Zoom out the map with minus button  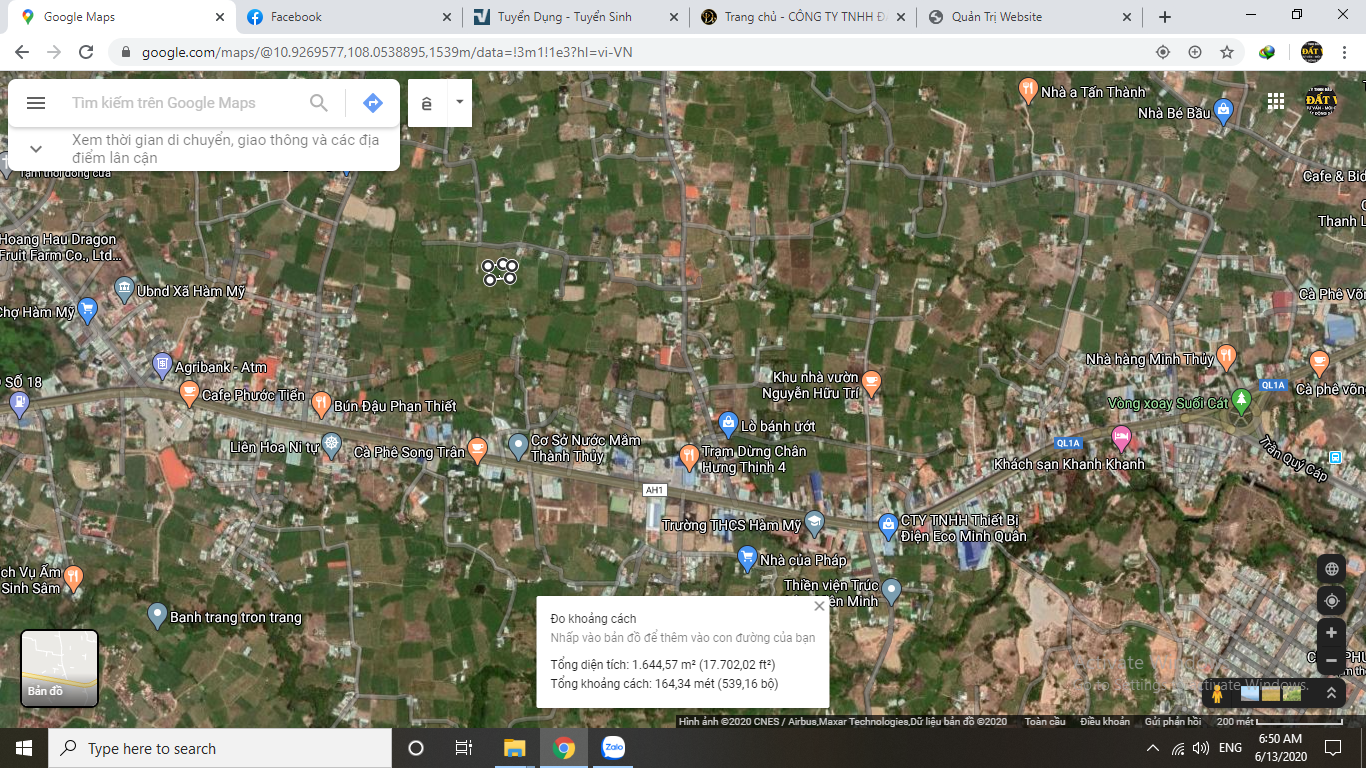coord(1331,661)
